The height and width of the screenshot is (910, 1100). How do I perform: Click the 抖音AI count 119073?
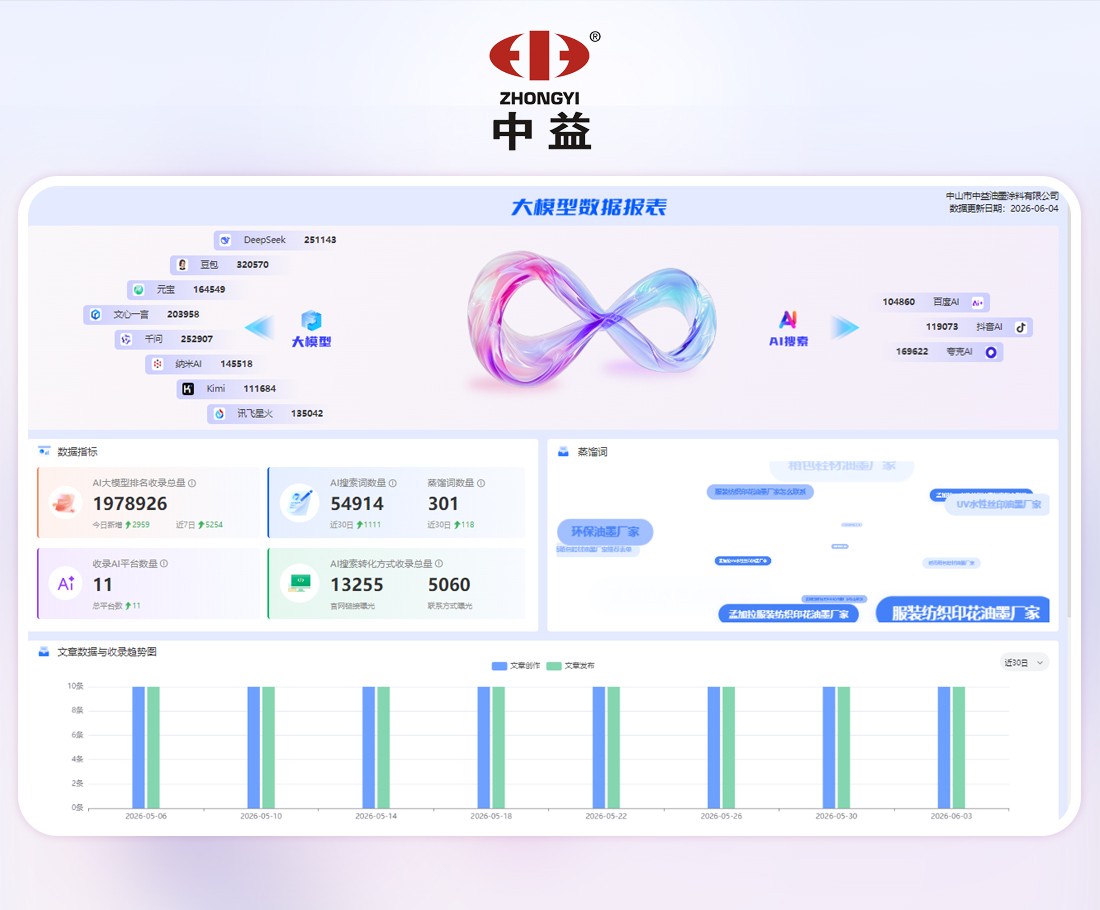(942, 326)
